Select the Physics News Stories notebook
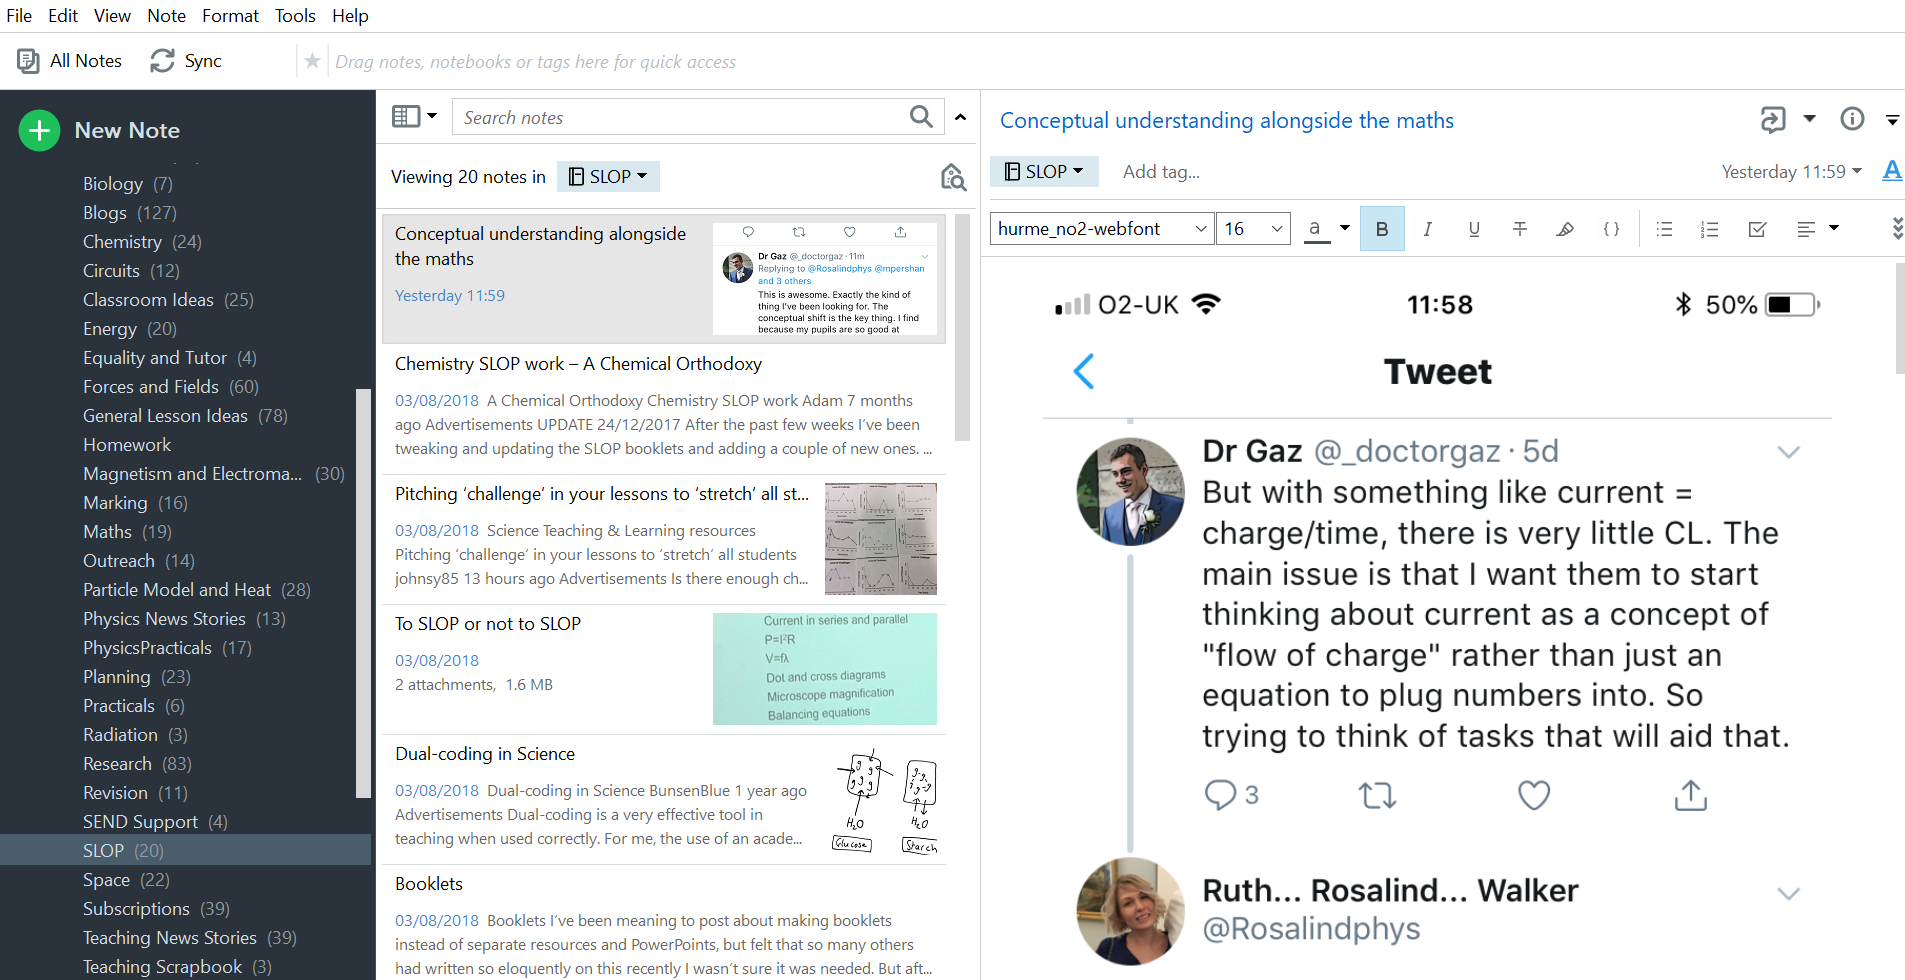This screenshot has height=980, width=1905. click(x=184, y=619)
